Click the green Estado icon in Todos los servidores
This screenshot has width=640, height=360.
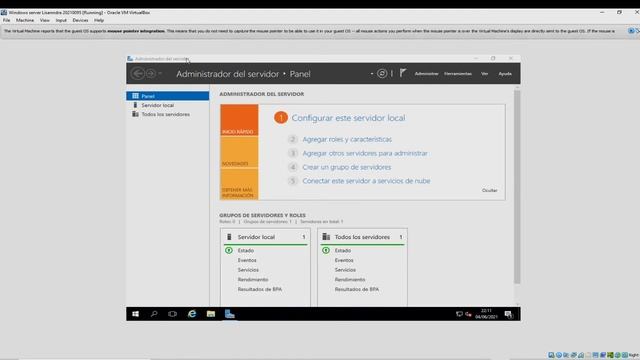click(326, 250)
